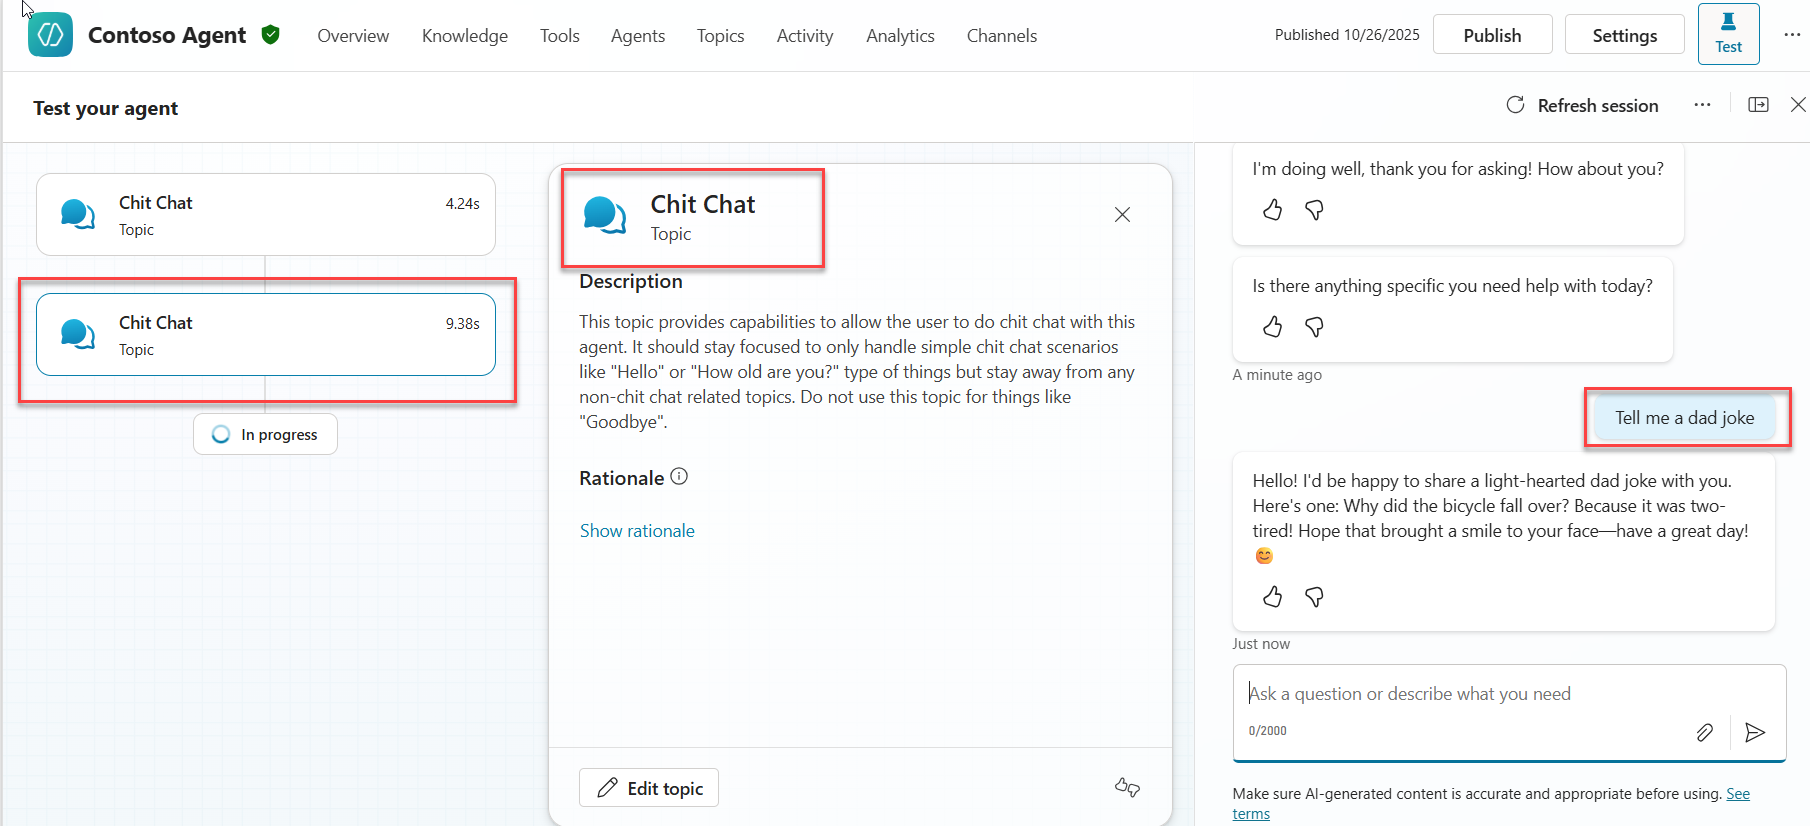Open more options next to Refresh session
The image size is (1810, 826).
(x=1702, y=105)
